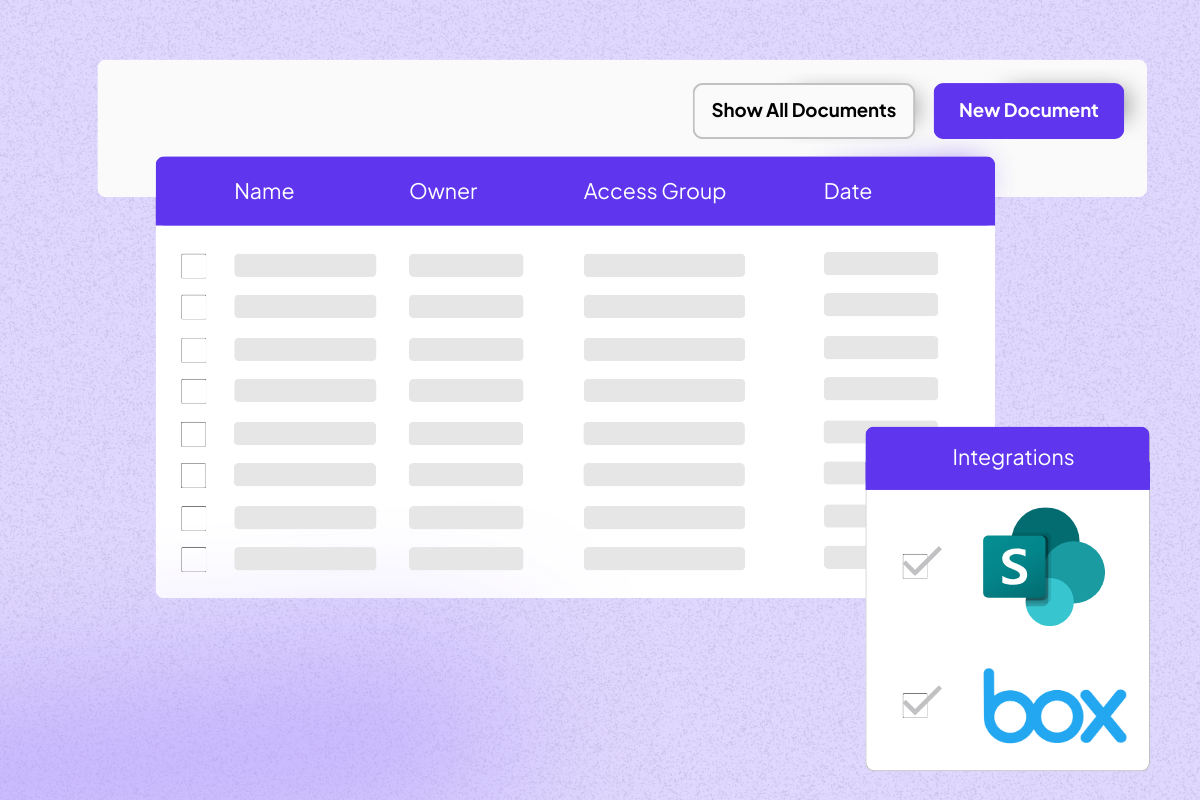Click the first row's Date entry
Viewport: 1200px width, 800px height.
pos(880,263)
